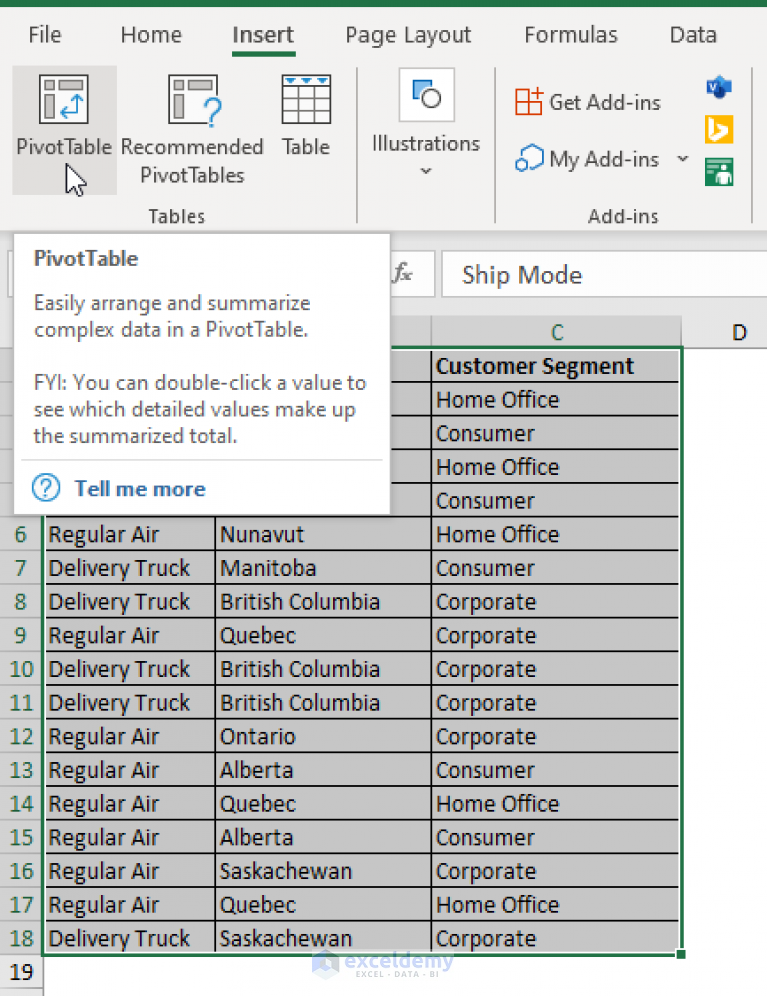Click the PivotTable icon
The image size is (767, 996).
pyautogui.click(x=64, y=99)
